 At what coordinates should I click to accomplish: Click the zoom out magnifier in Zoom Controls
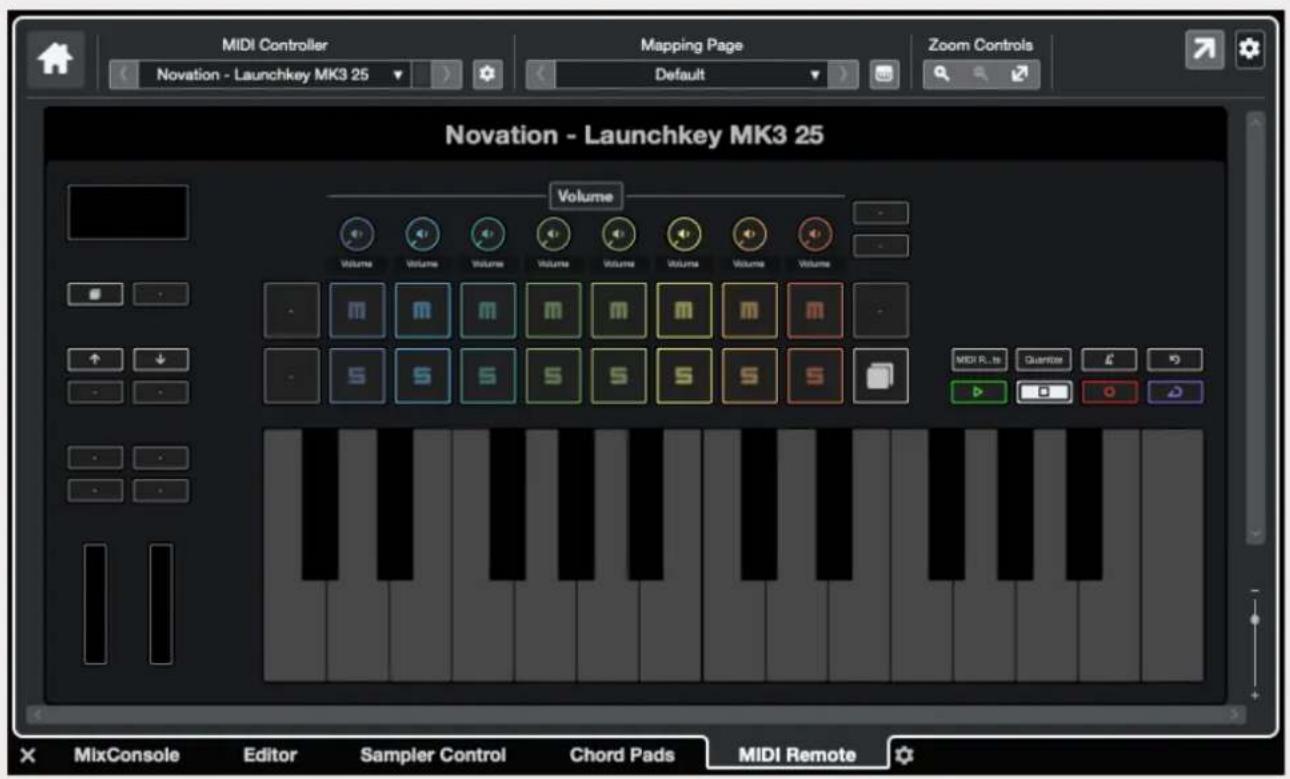click(x=982, y=75)
